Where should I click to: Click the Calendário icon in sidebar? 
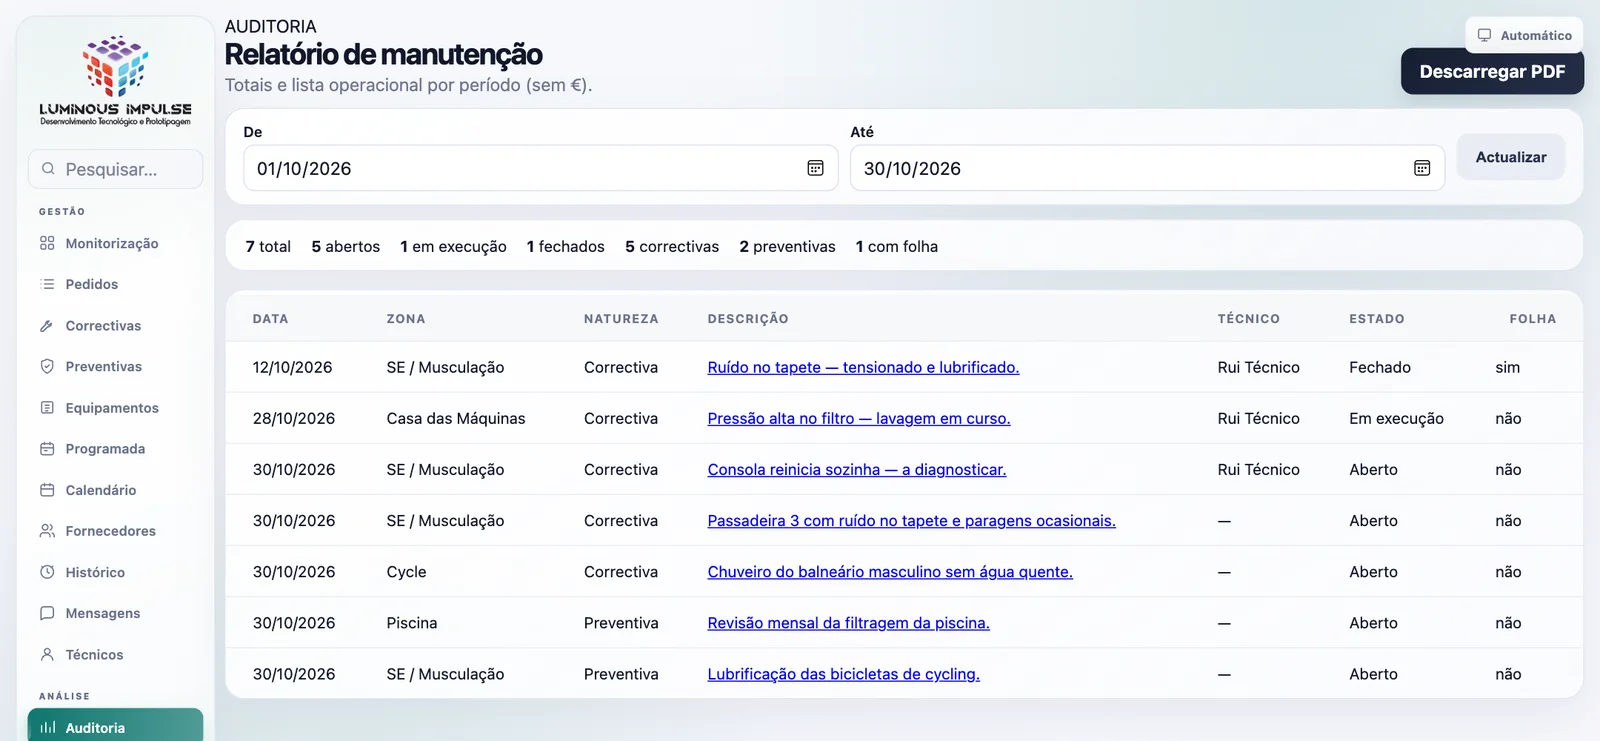pos(47,490)
